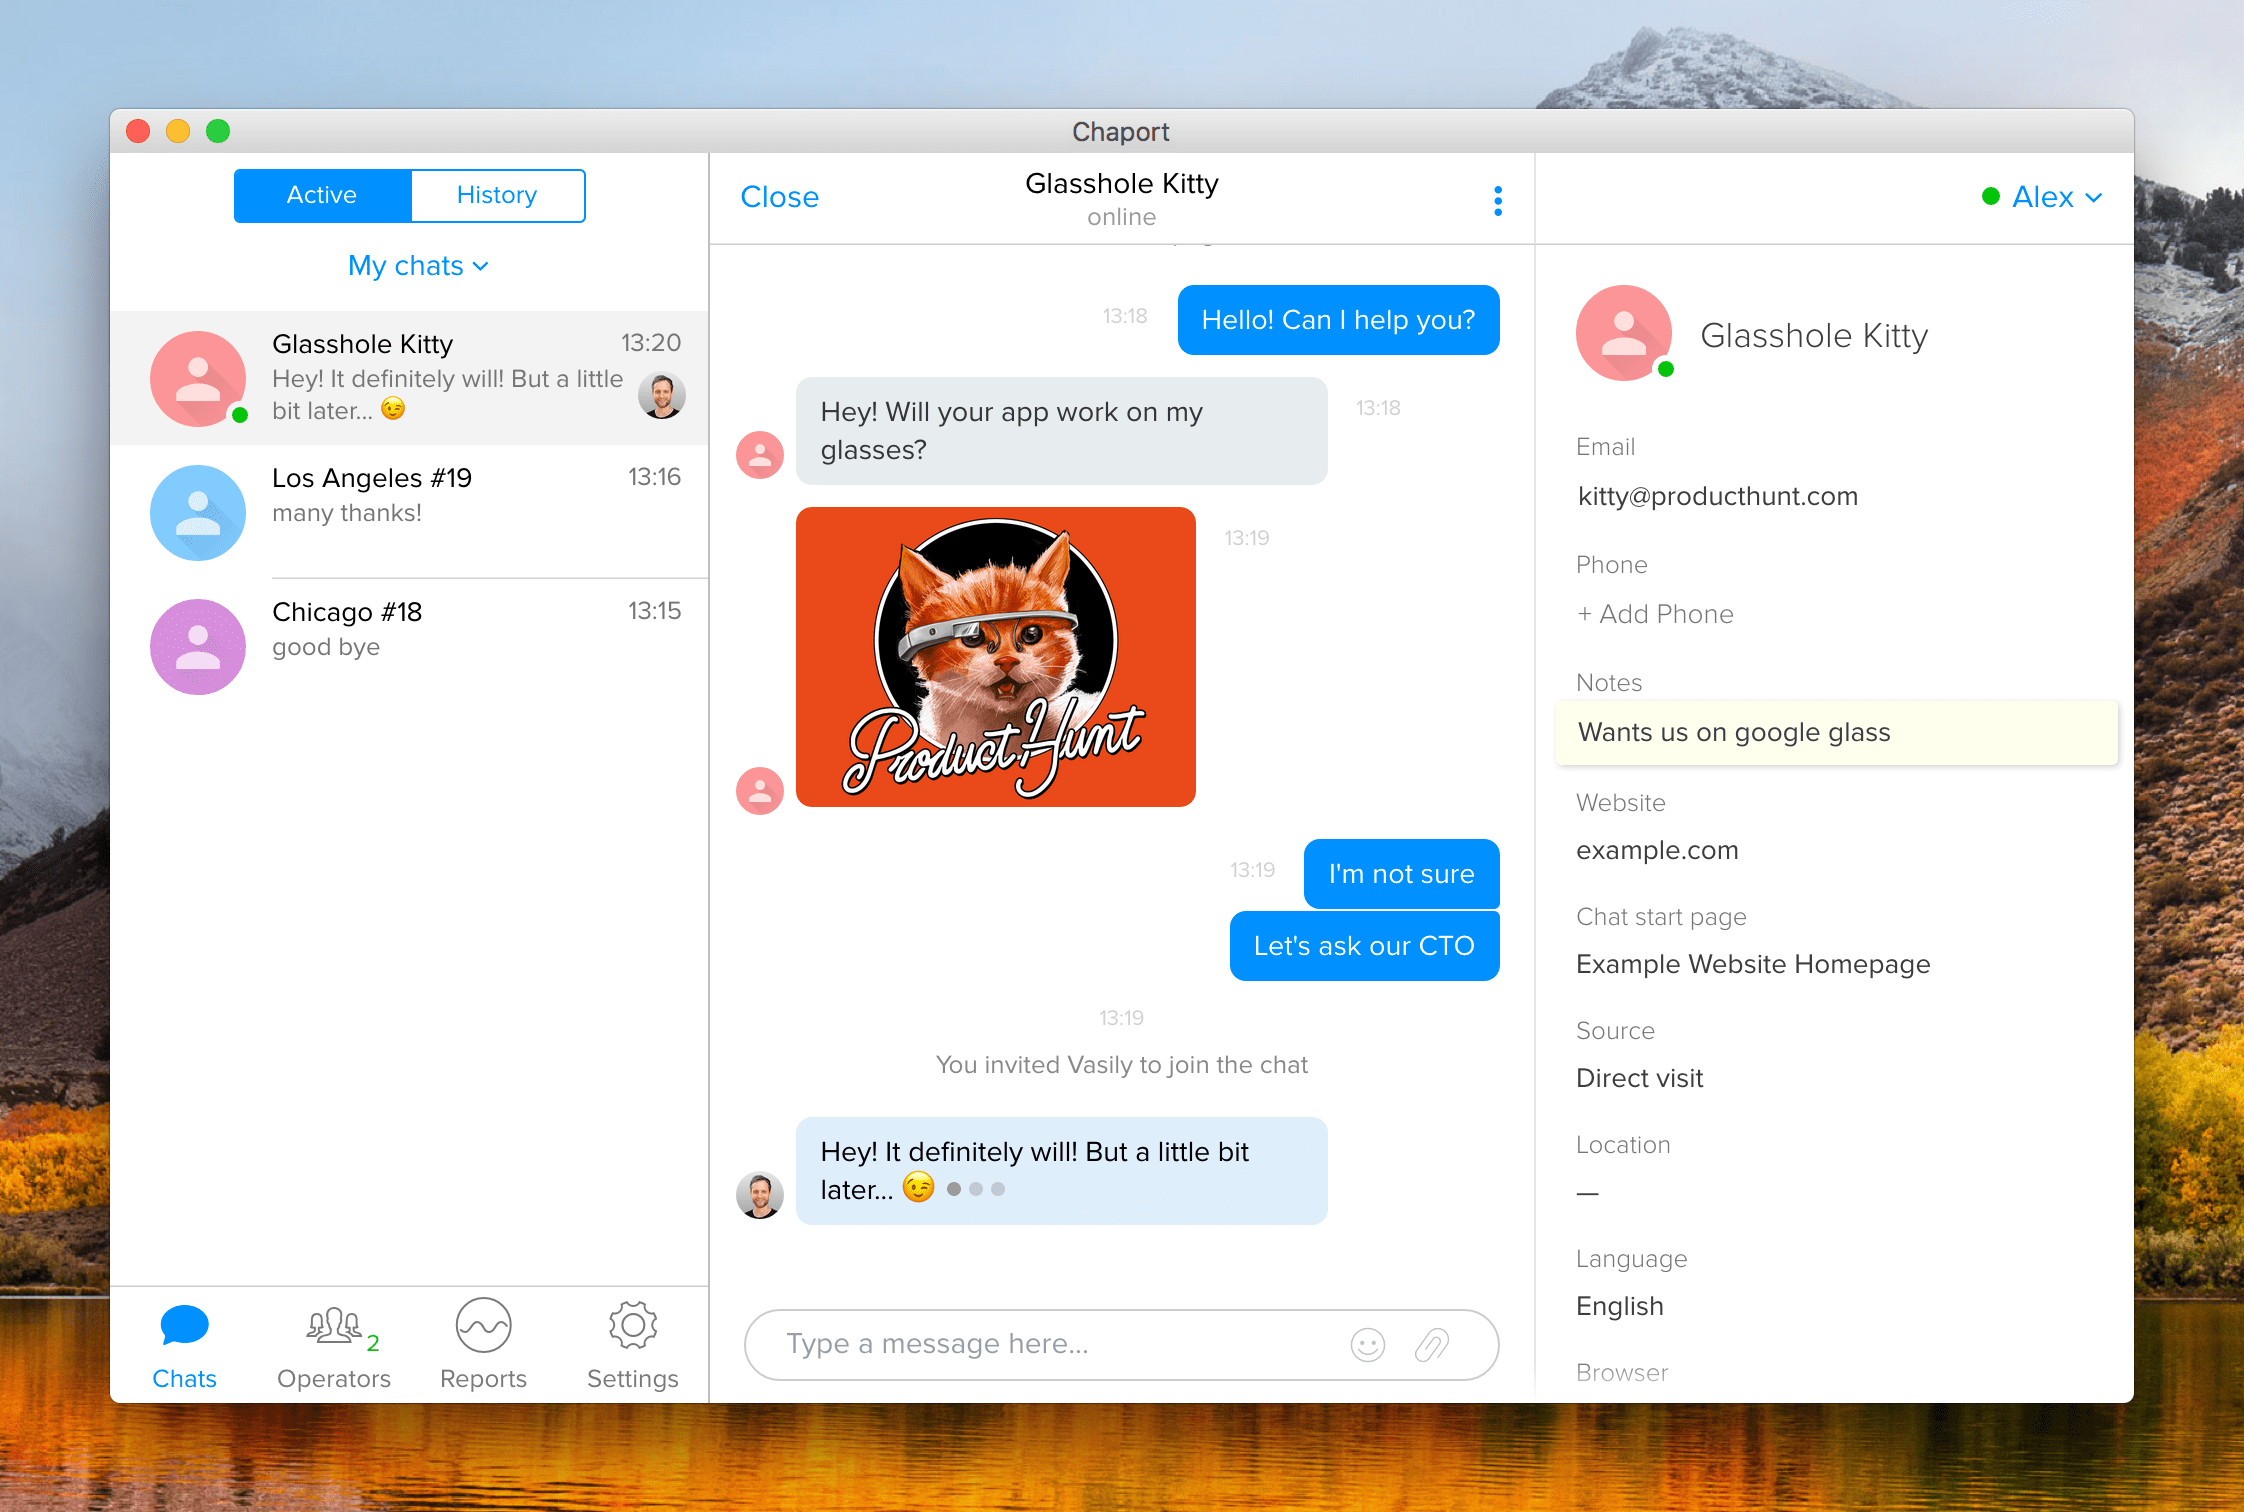Click the message input field
Screen dimensions: 2244x1512
[1050, 1345]
